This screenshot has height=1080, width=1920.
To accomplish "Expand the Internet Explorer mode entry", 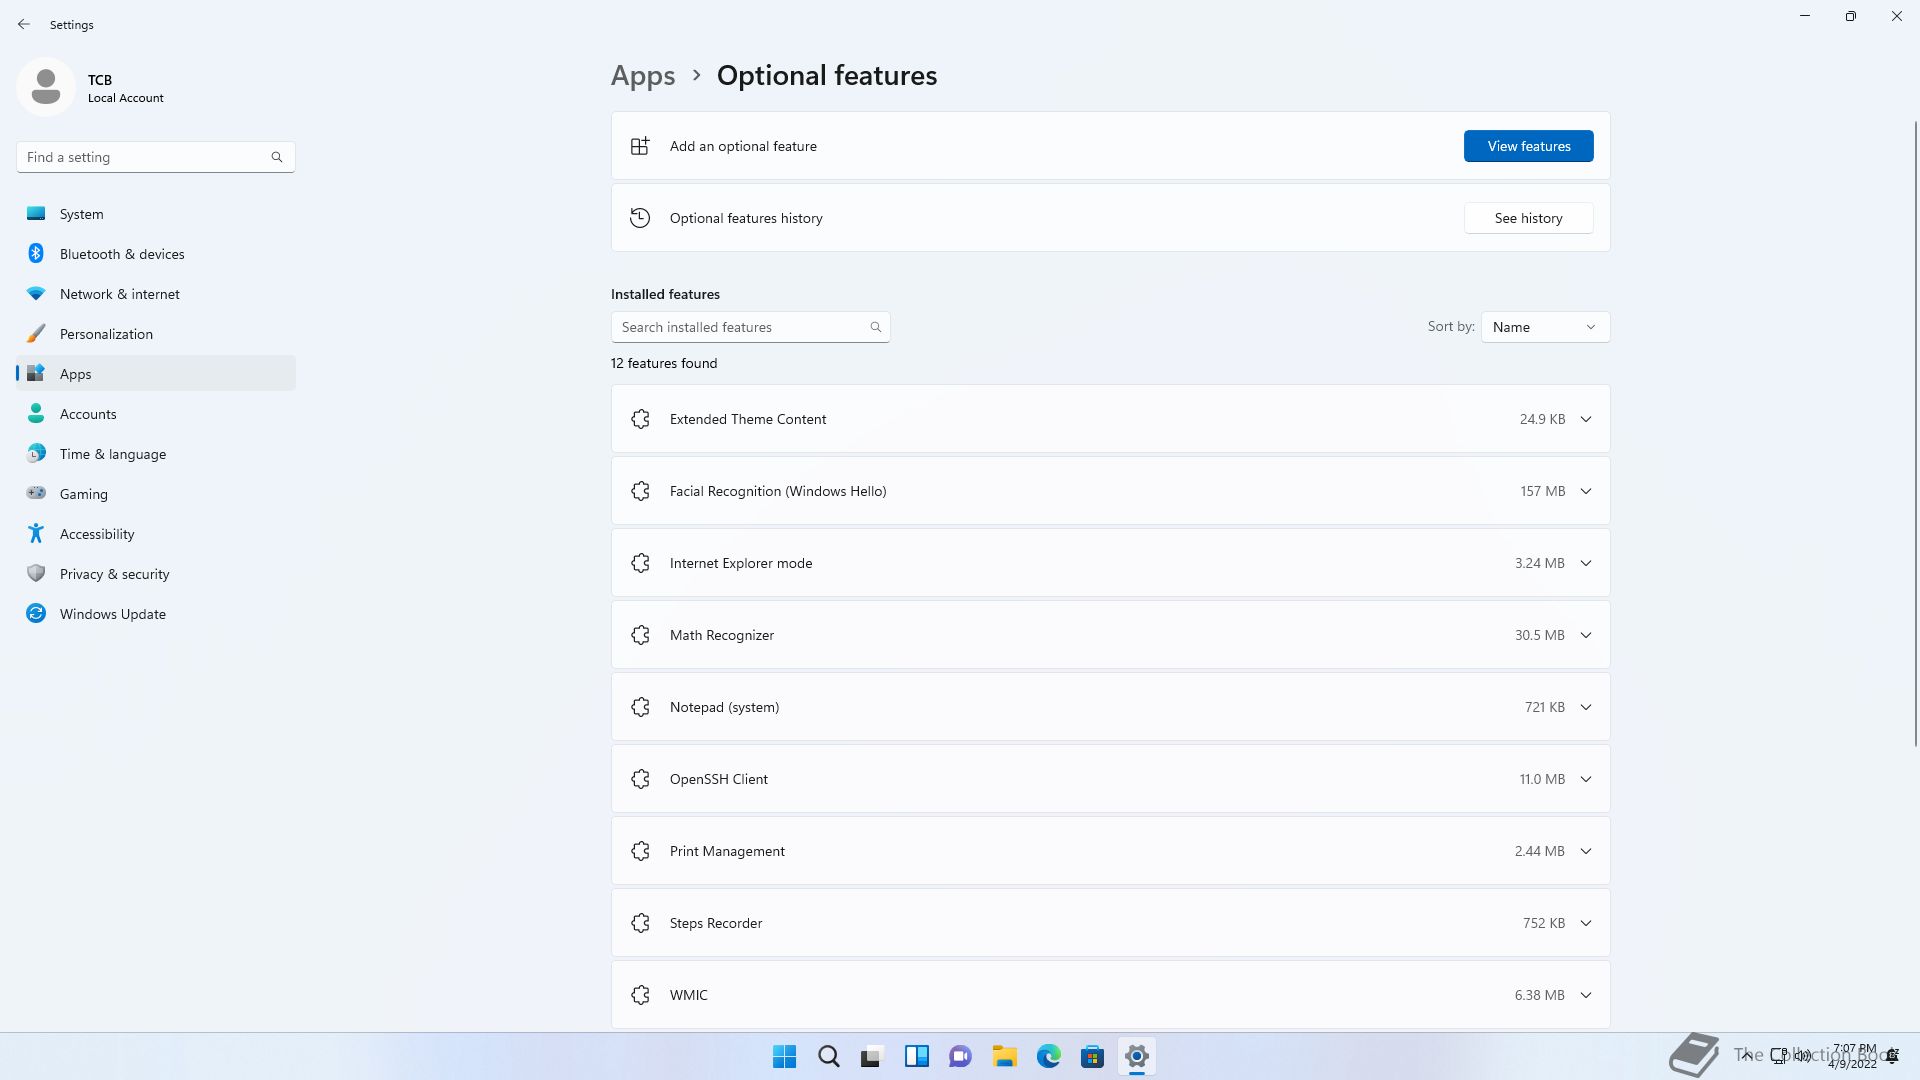I will pyautogui.click(x=1586, y=563).
